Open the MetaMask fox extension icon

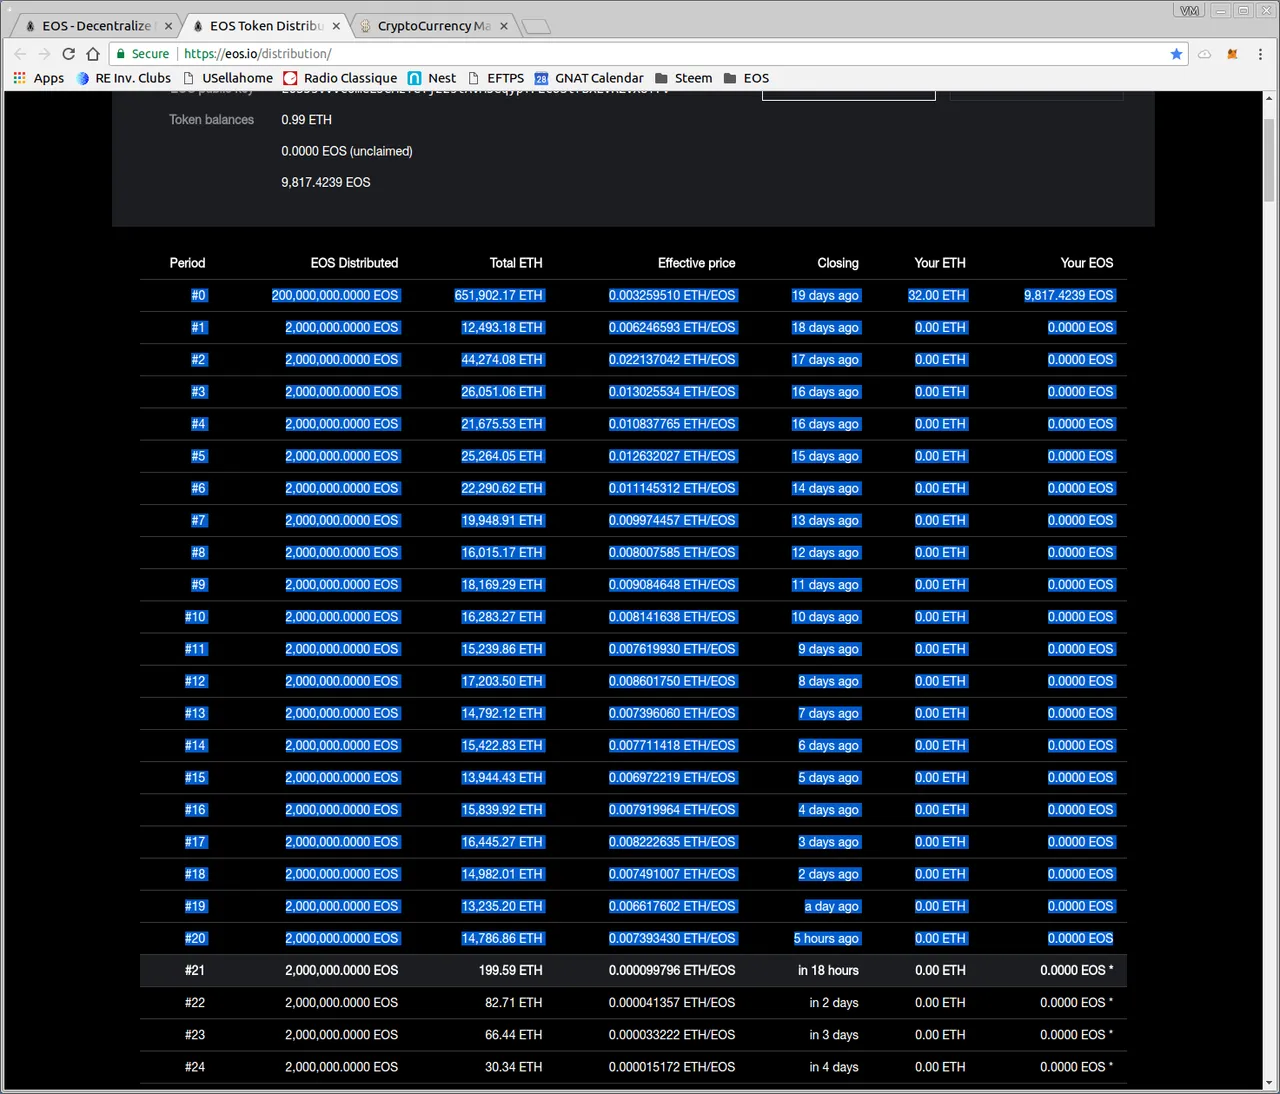[x=1232, y=54]
